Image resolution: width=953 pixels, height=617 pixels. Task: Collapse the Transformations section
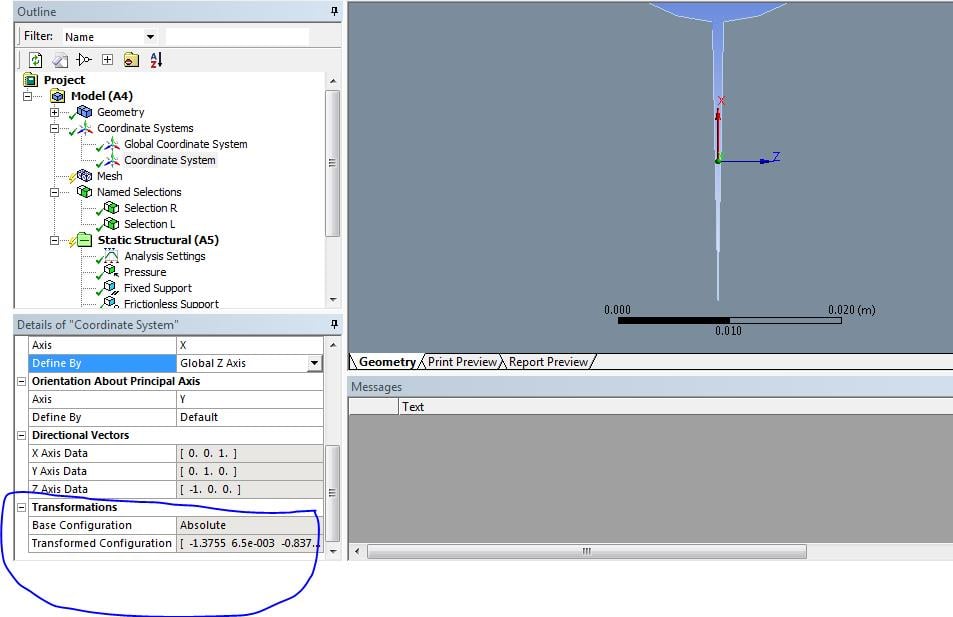21,507
